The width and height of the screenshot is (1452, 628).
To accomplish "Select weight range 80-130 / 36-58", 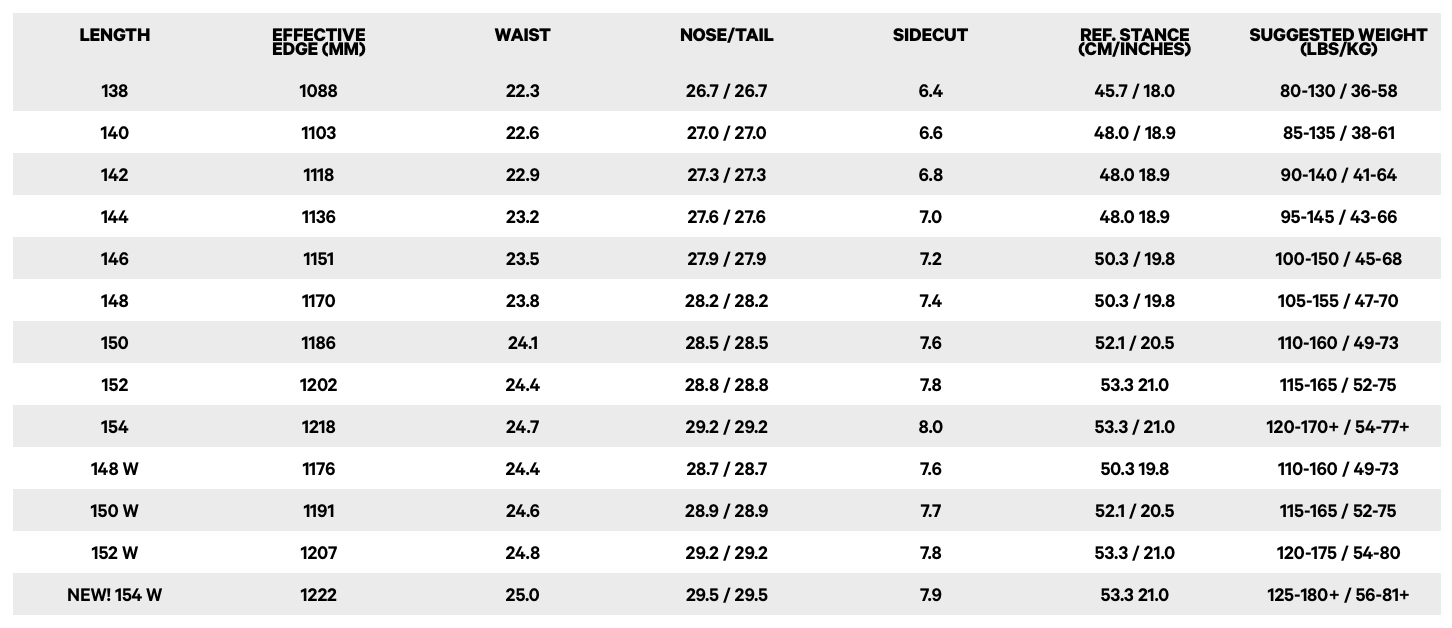I will tap(1338, 91).
